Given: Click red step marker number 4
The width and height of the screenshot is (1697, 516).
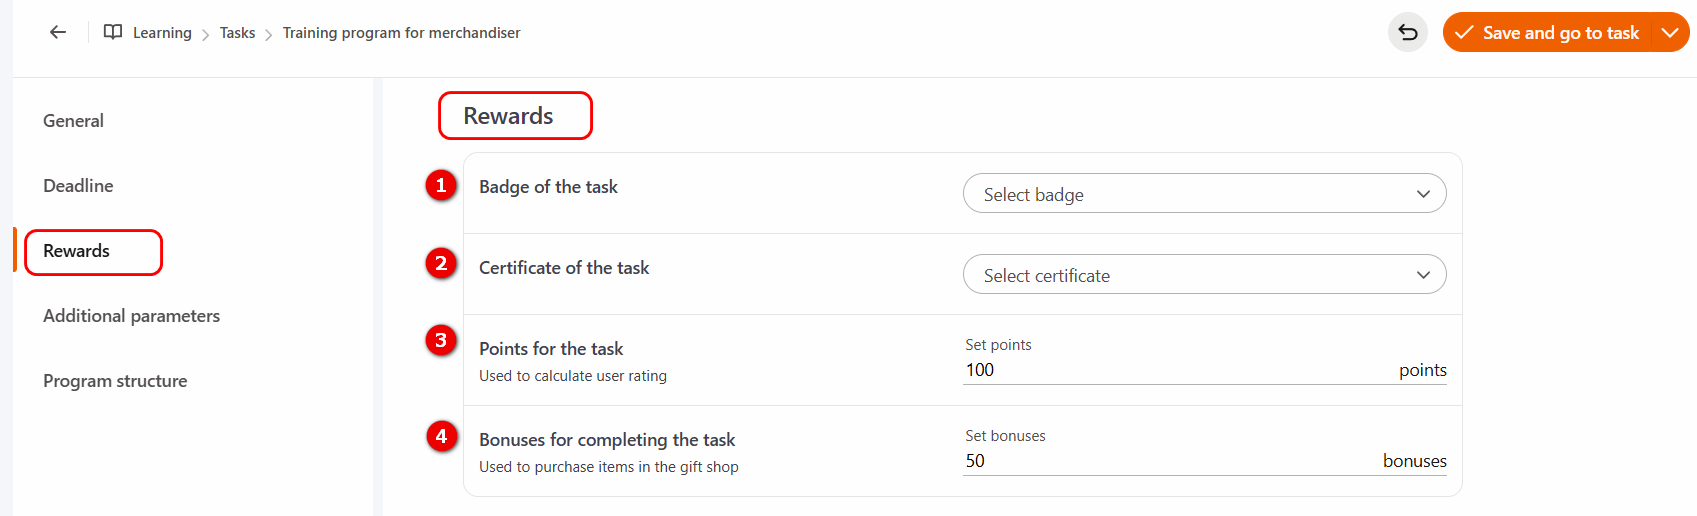Looking at the screenshot, I should click(x=441, y=436).
